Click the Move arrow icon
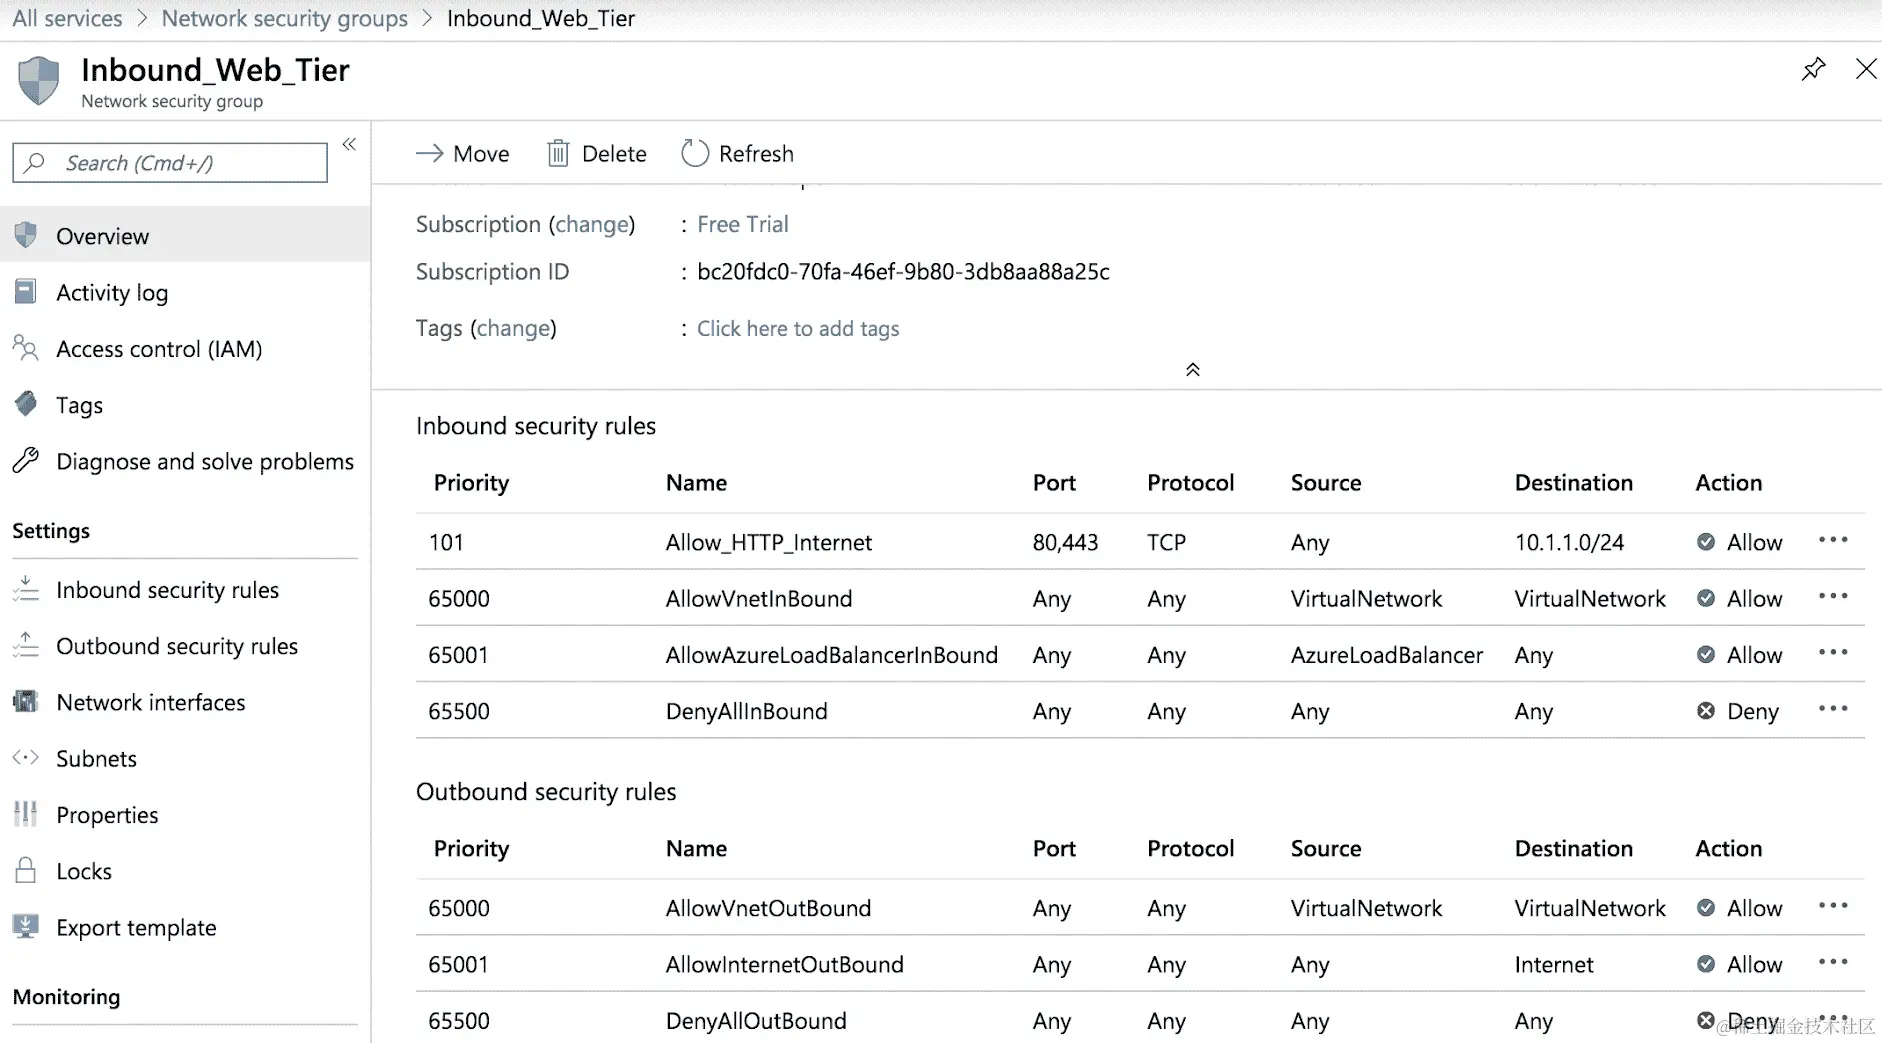This screenshot has height=1043, width=1882. [x=430, y=153]
